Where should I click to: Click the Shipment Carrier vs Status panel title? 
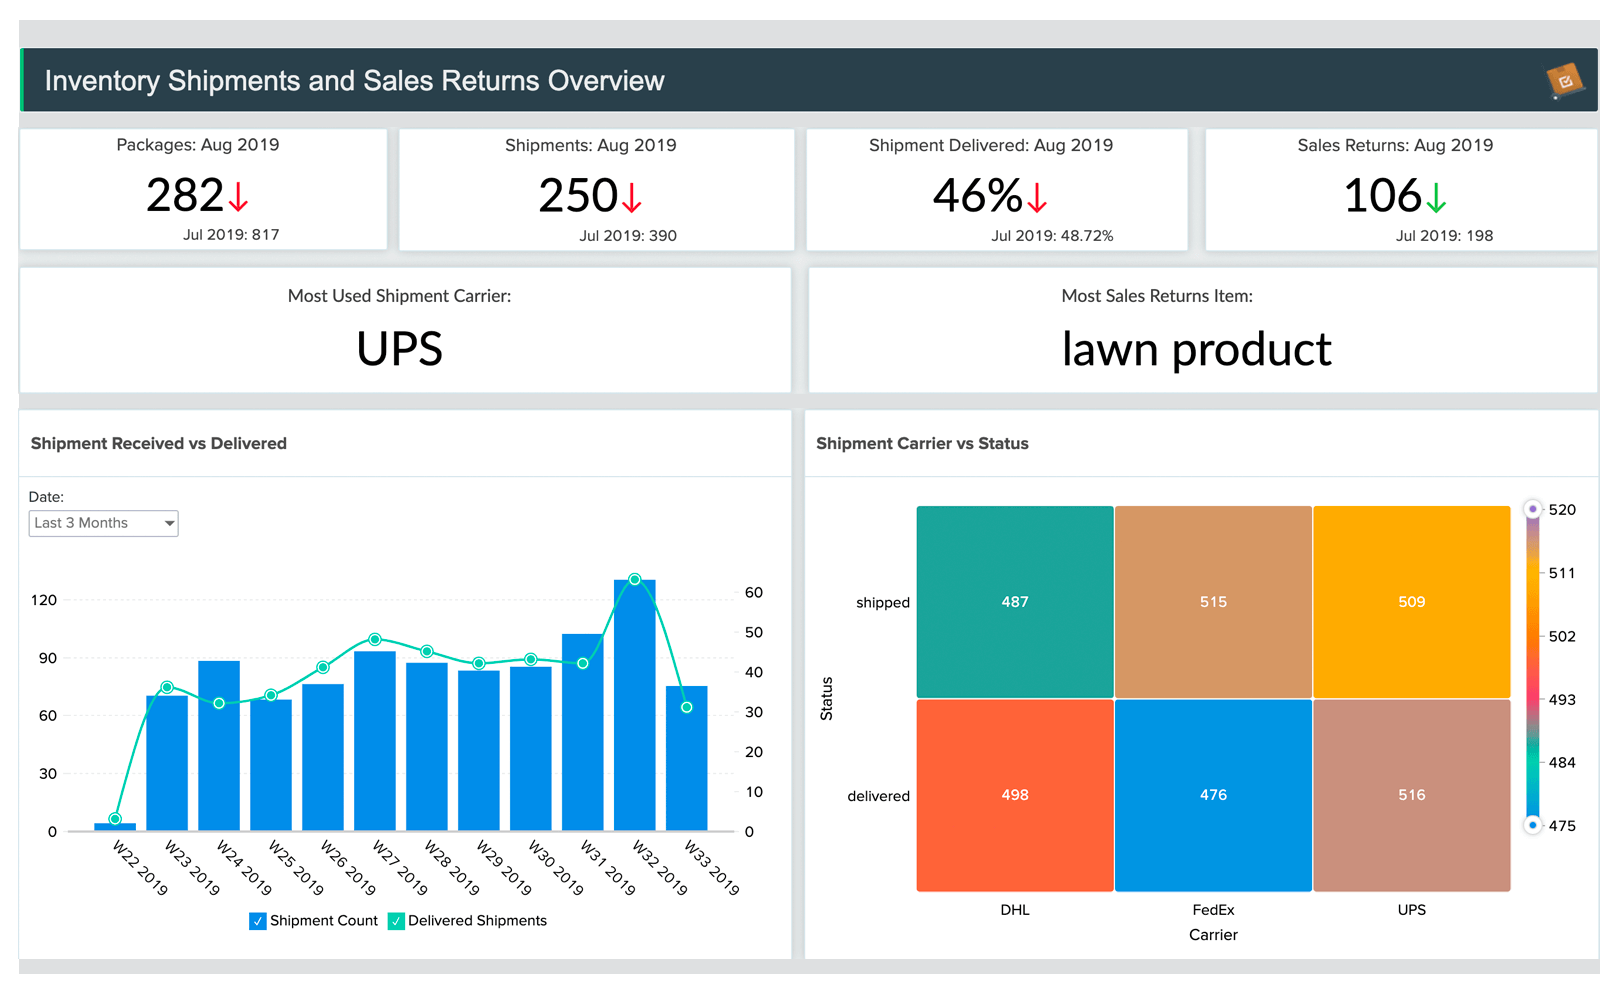pos(922,443)
